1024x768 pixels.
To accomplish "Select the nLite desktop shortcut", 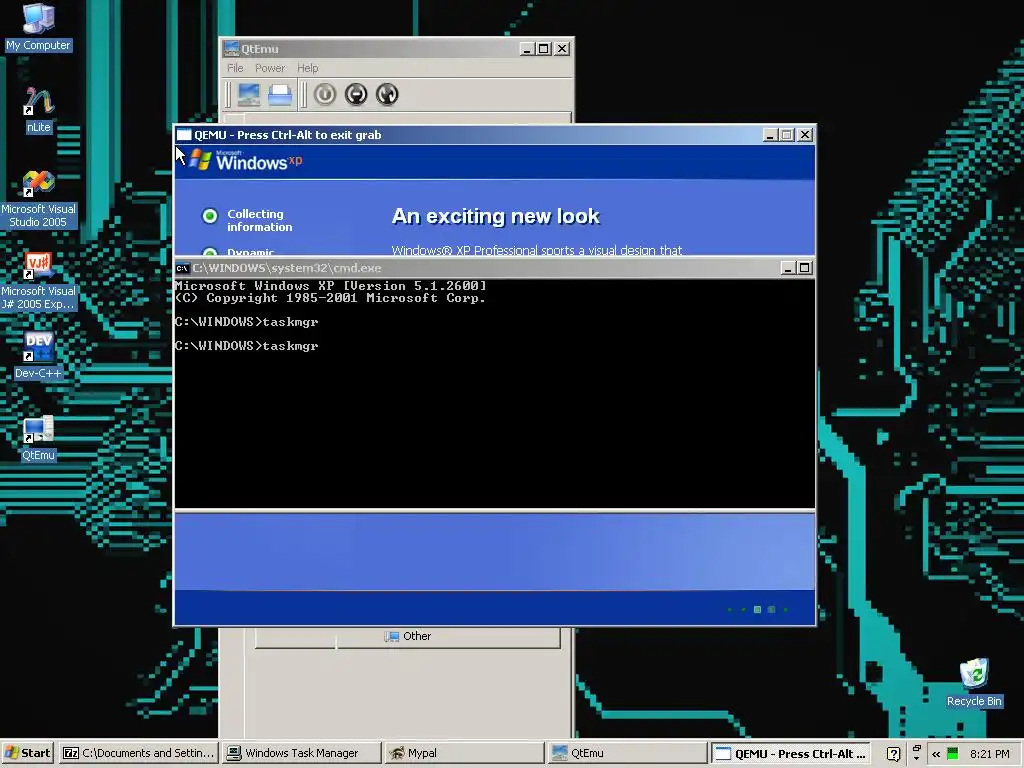I will (38, 110).
